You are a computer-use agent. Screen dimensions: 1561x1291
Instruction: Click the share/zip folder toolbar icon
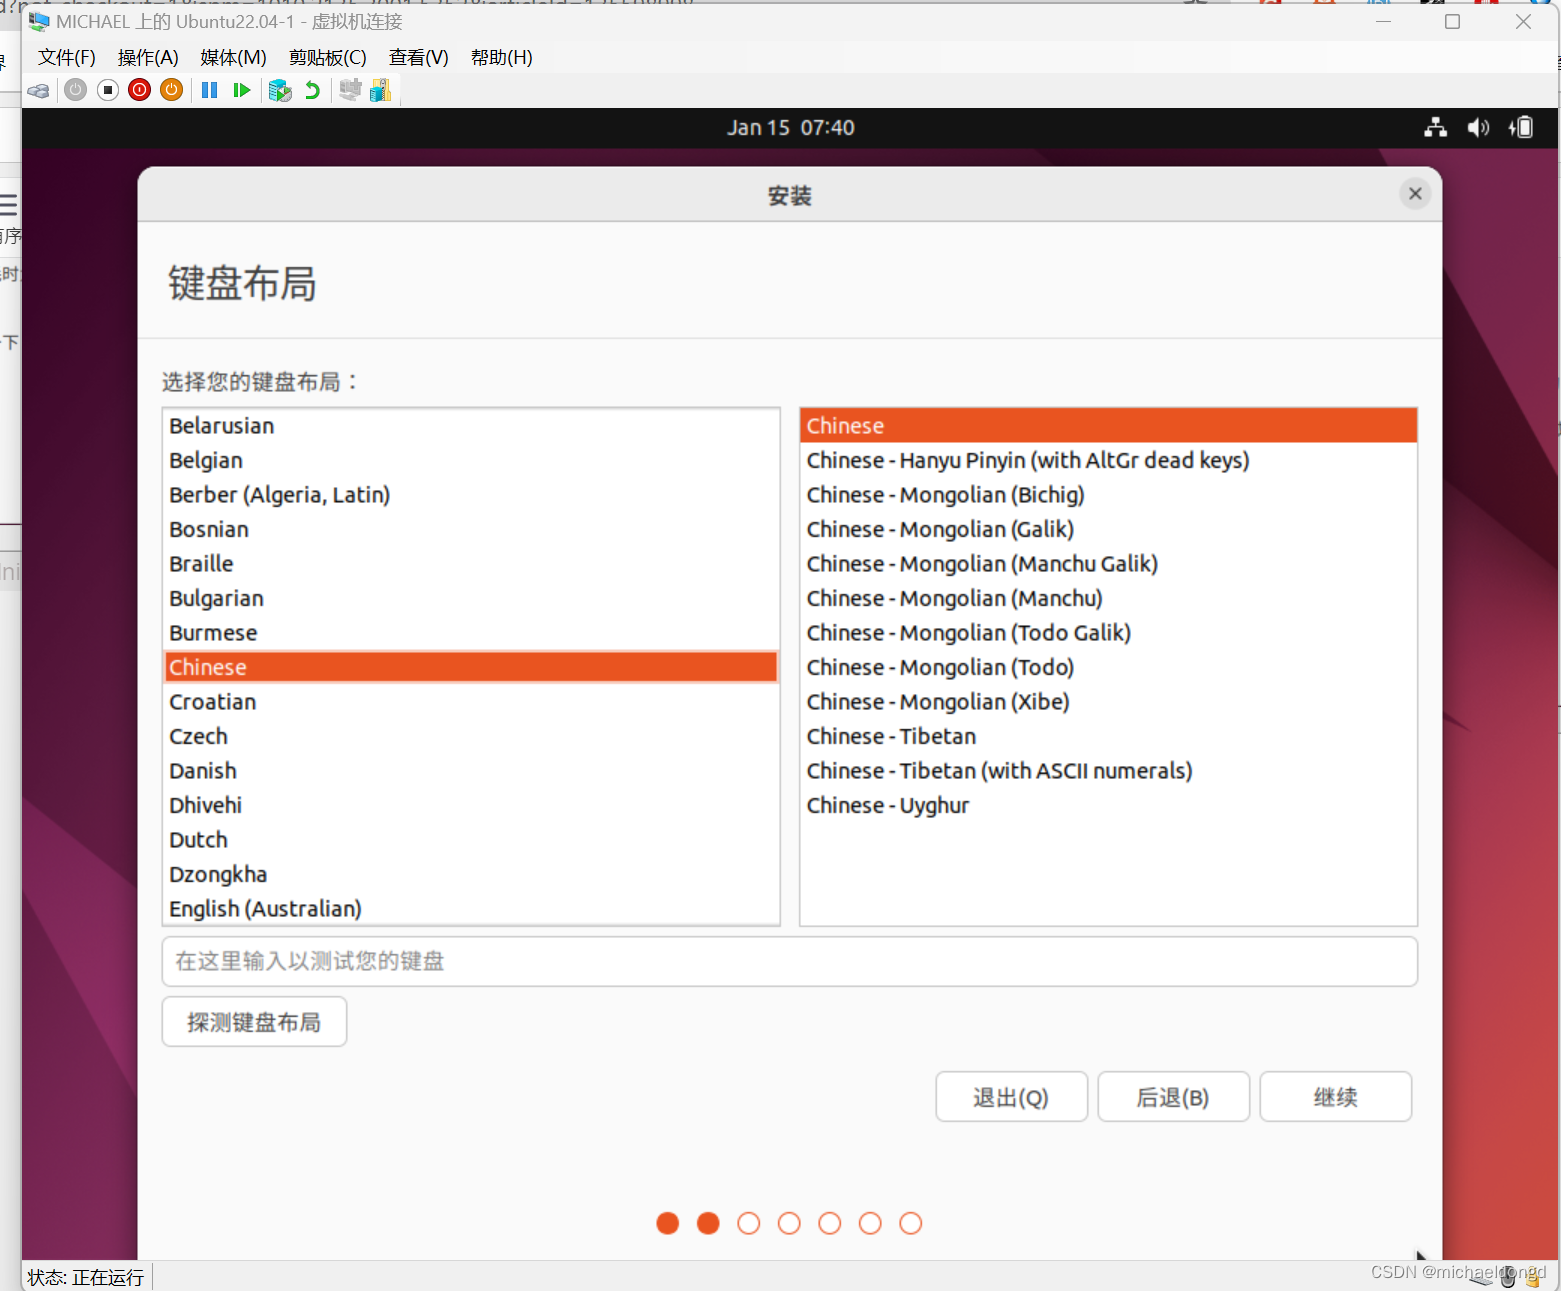tap(380, 91)
